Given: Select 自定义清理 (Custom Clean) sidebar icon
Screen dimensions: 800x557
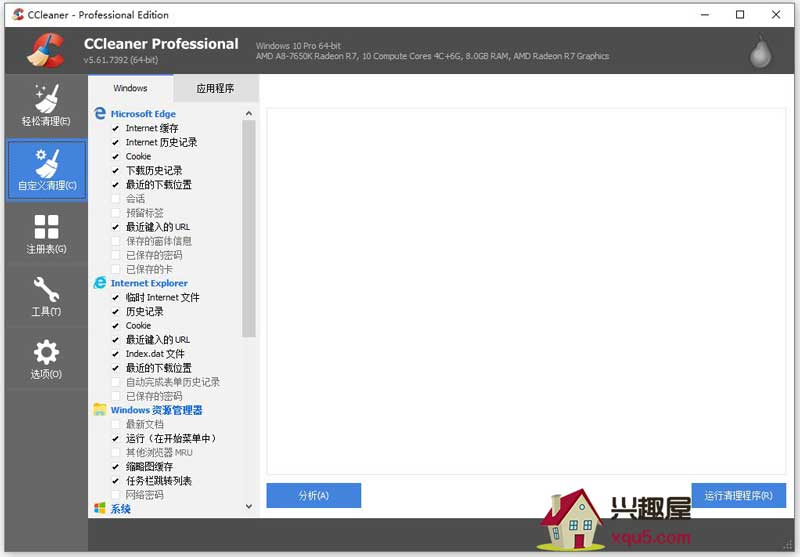Looking at the screenshot, I should (46, 168).
